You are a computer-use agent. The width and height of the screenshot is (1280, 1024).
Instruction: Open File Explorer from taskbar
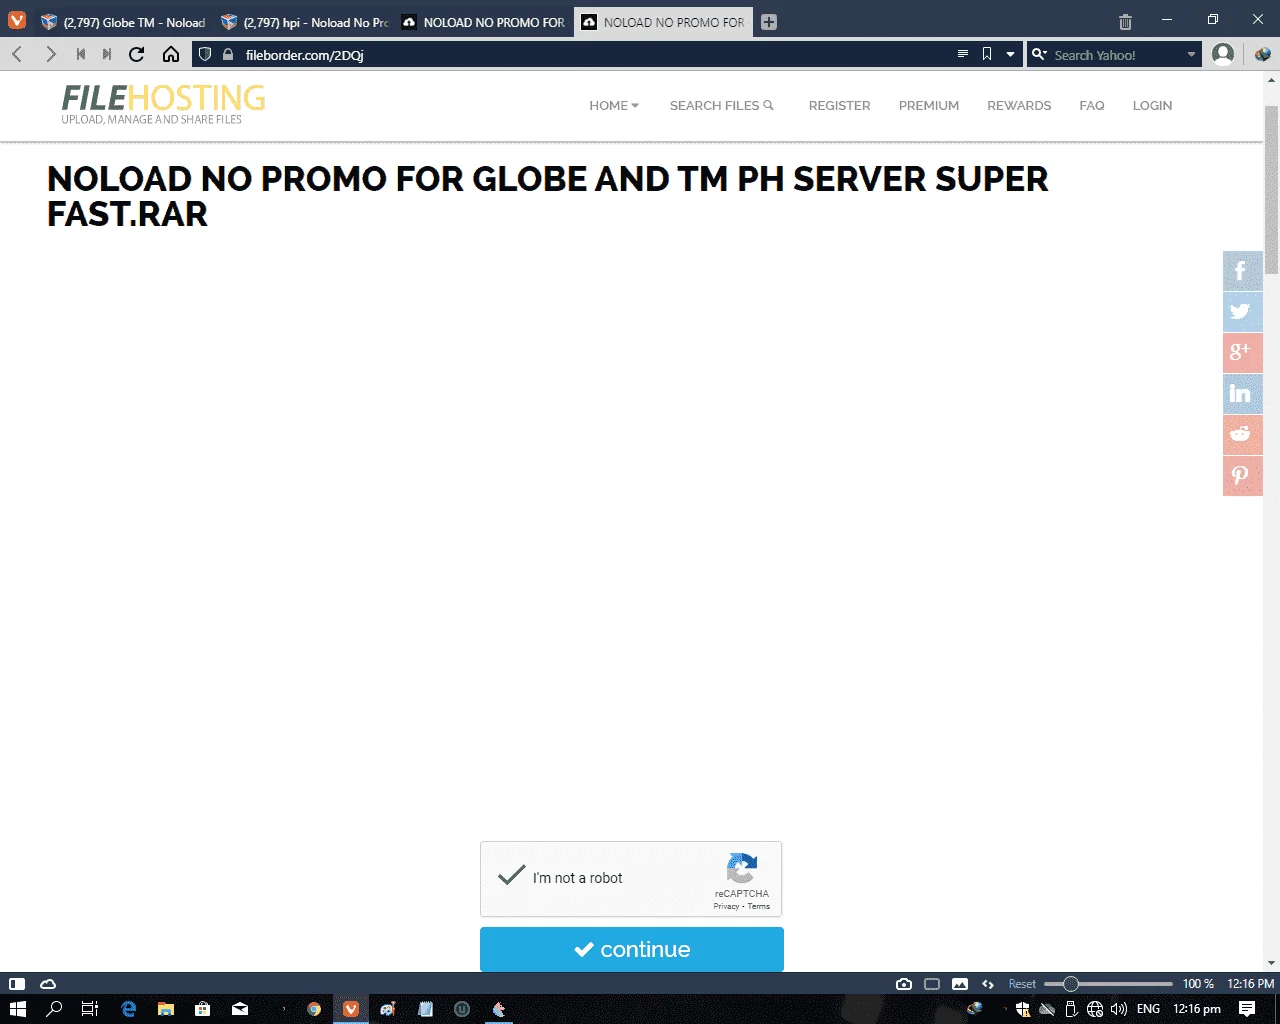[x=166, y=1009]
